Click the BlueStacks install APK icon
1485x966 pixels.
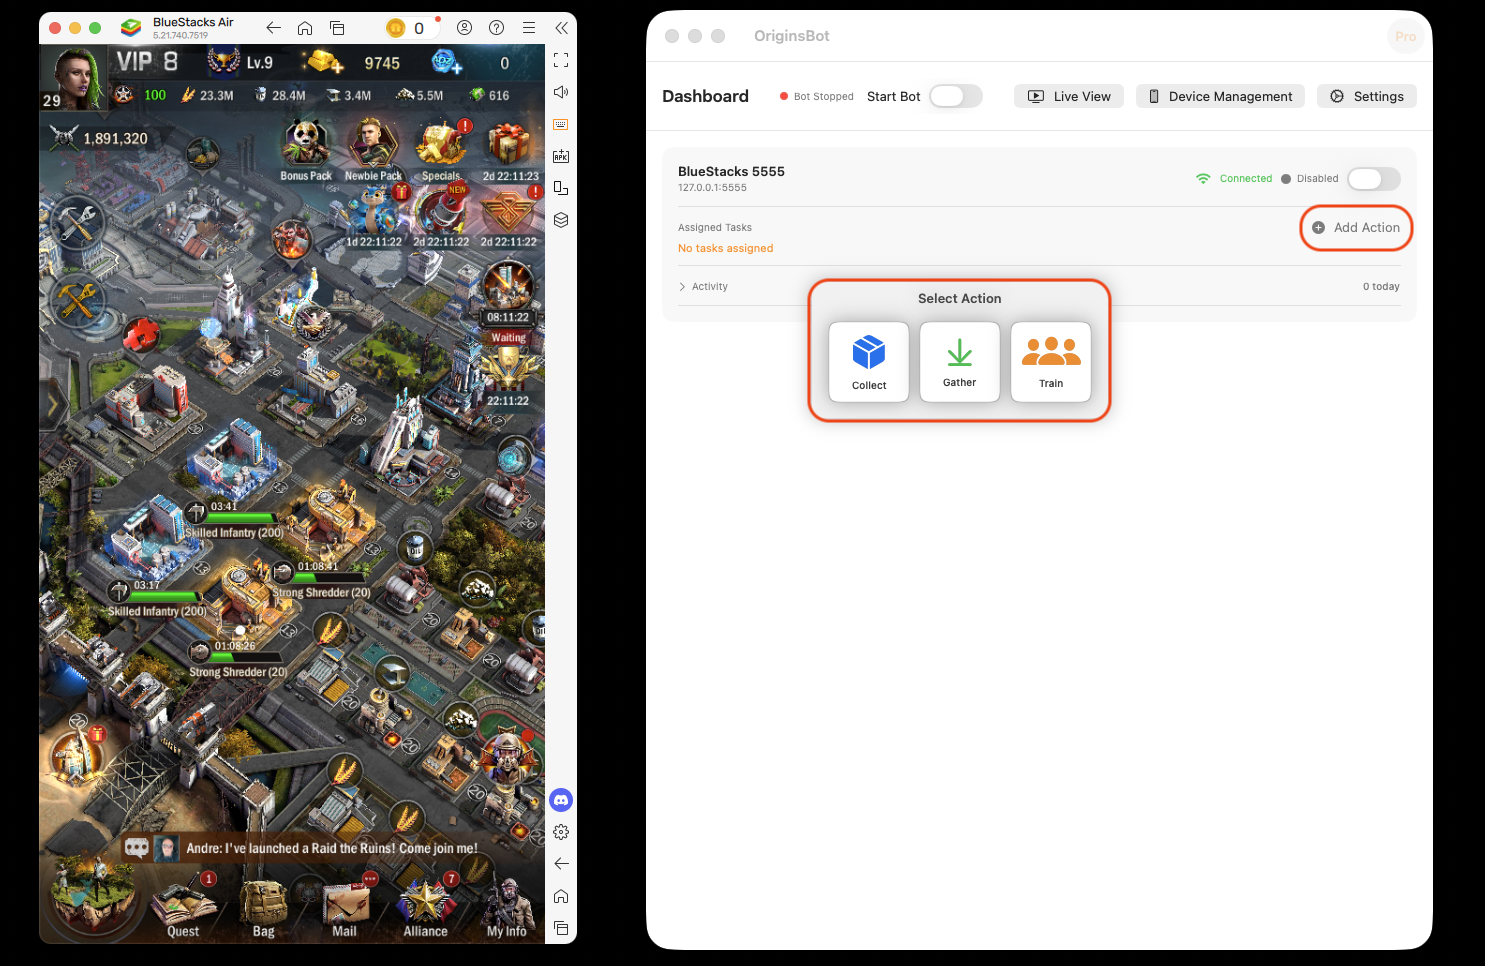pos(561,156)
